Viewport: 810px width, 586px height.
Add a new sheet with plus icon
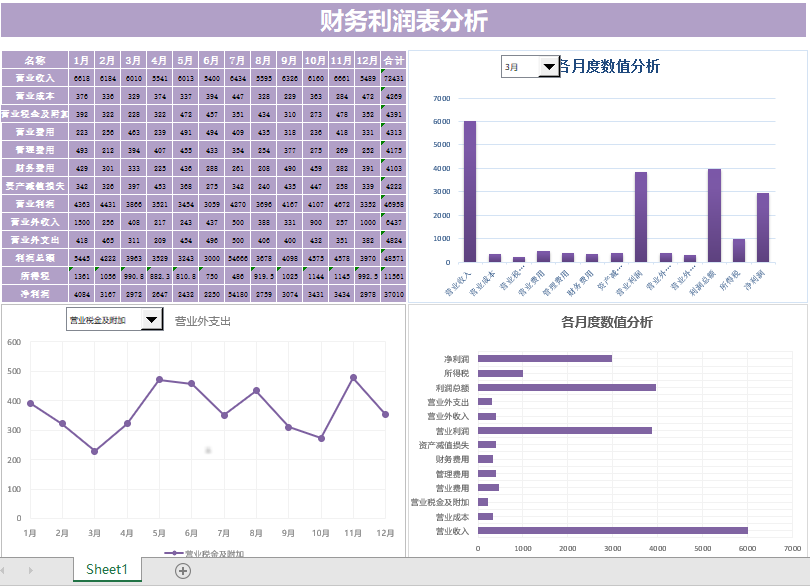183,570
